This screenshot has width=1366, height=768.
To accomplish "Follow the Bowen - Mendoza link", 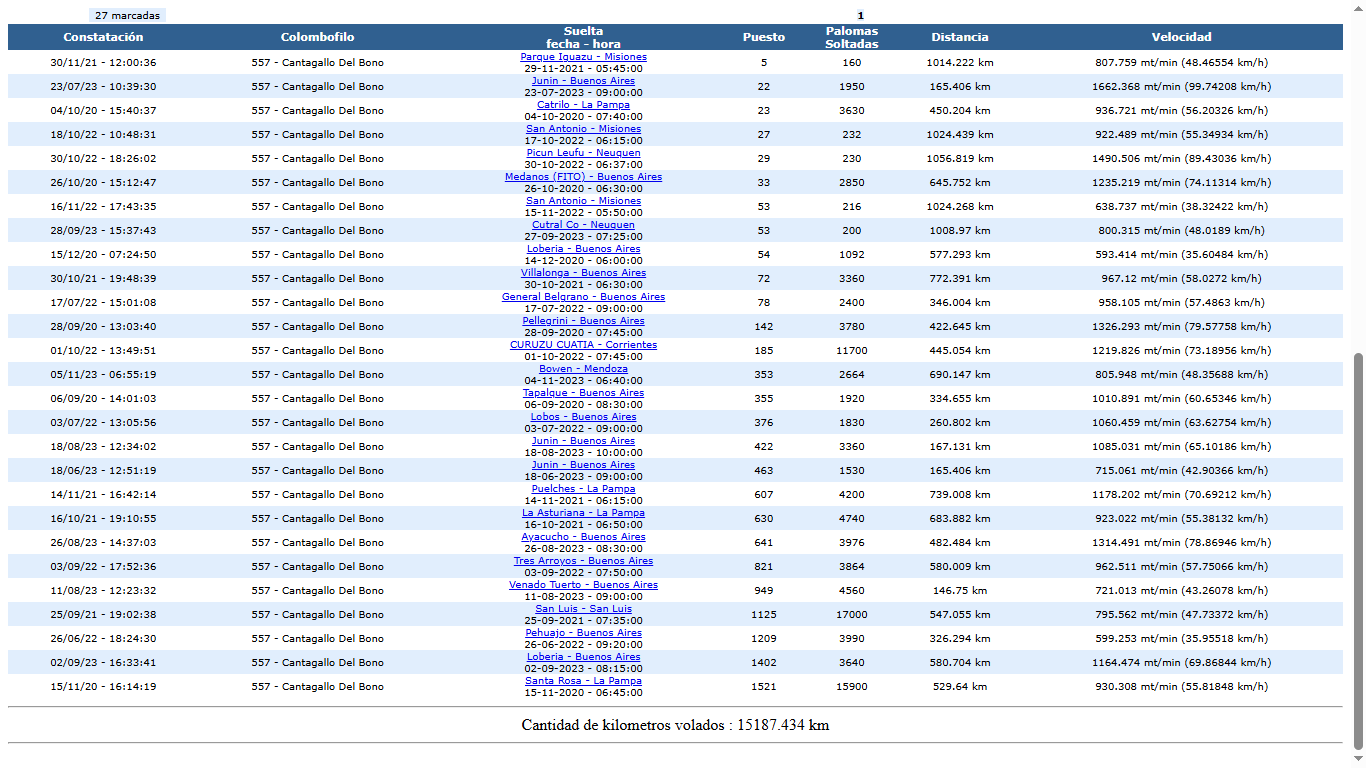I will click(583, 369).
